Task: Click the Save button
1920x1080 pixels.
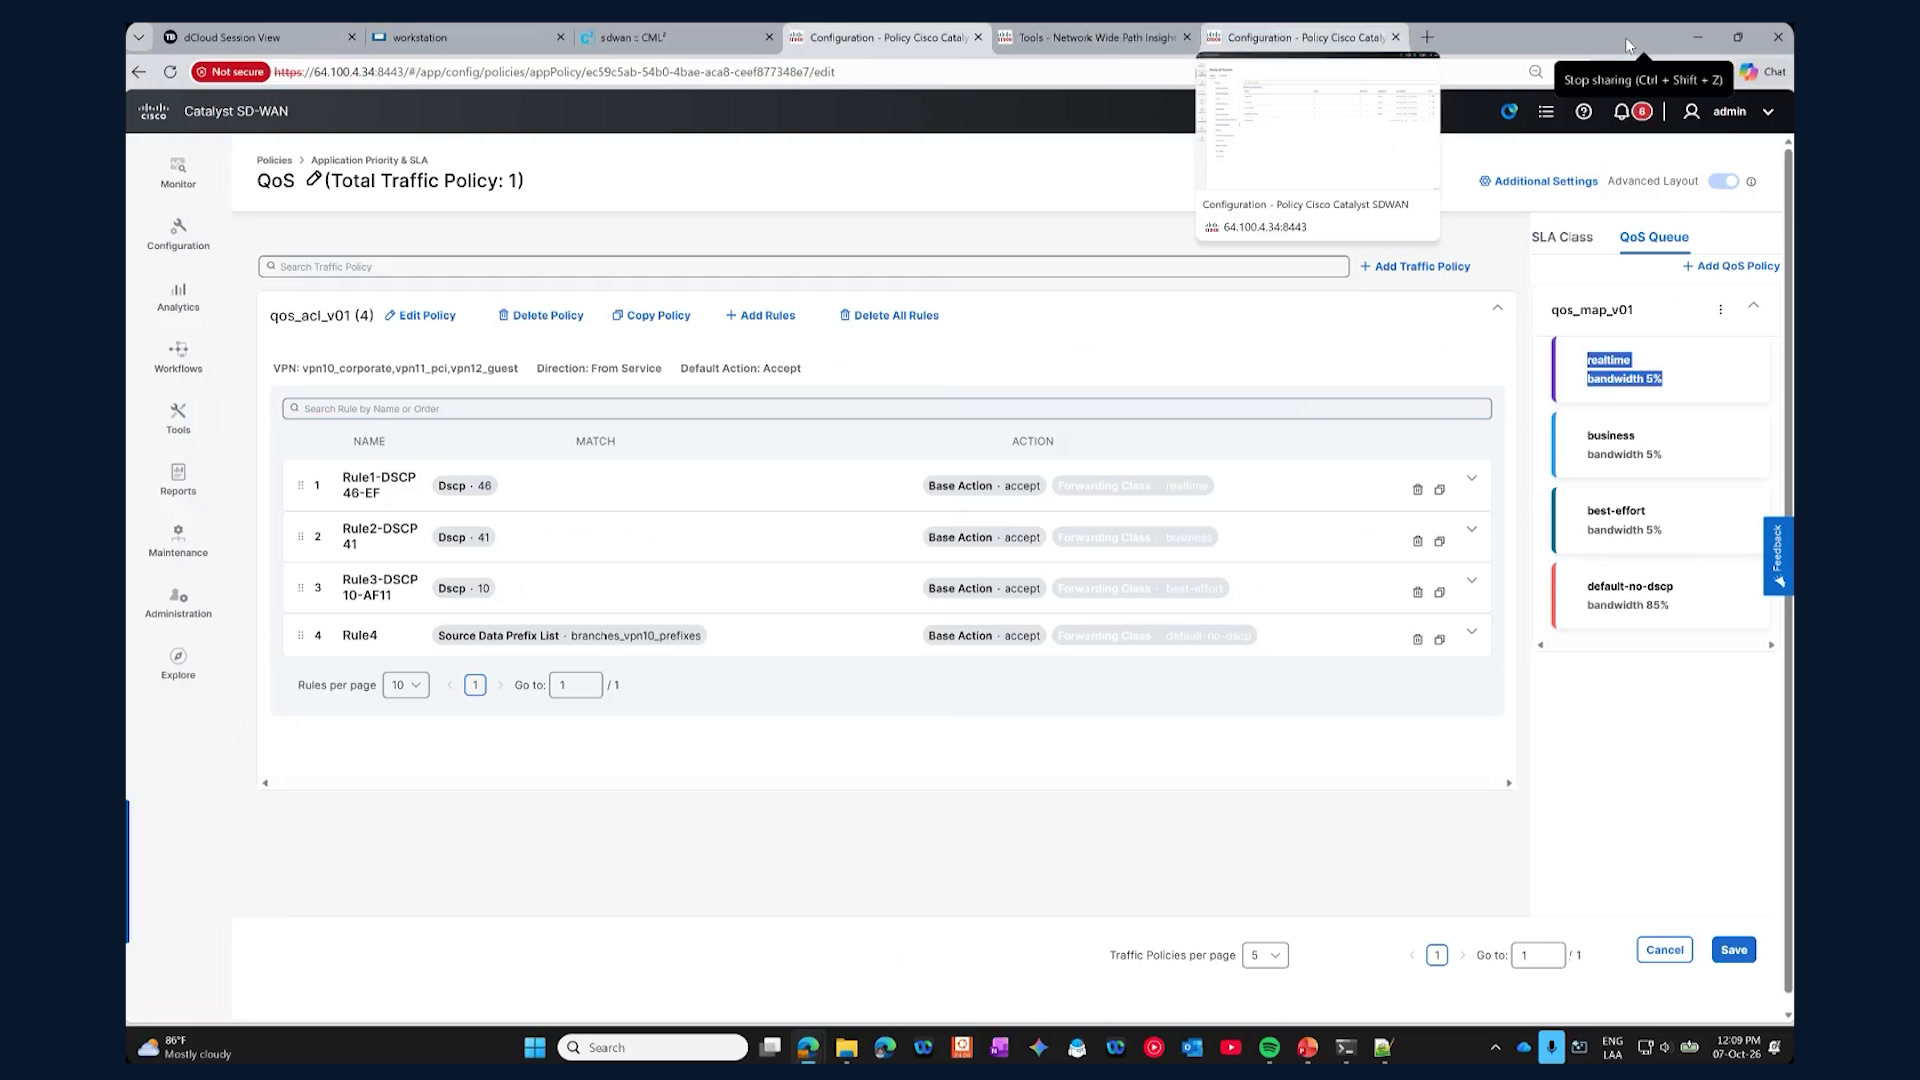Action: pos(1734,950)
